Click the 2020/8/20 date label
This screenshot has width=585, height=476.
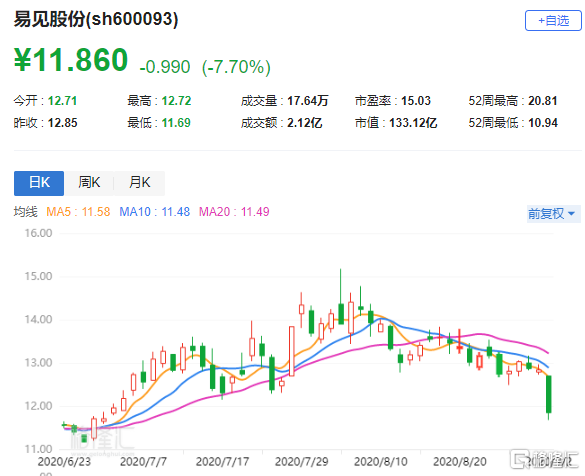(460, 462)
